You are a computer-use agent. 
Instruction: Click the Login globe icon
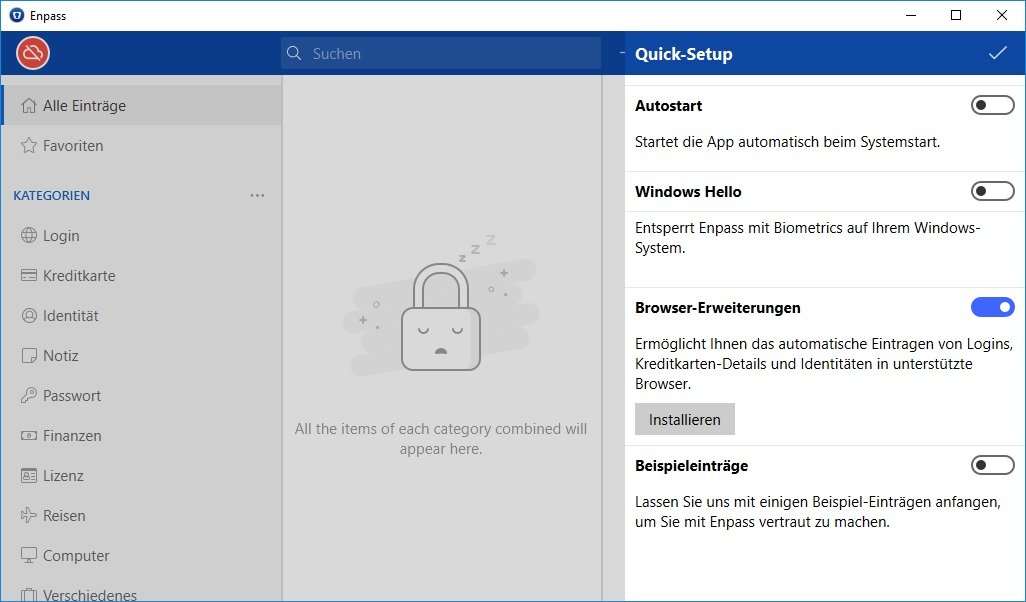(x=28, y=236)
